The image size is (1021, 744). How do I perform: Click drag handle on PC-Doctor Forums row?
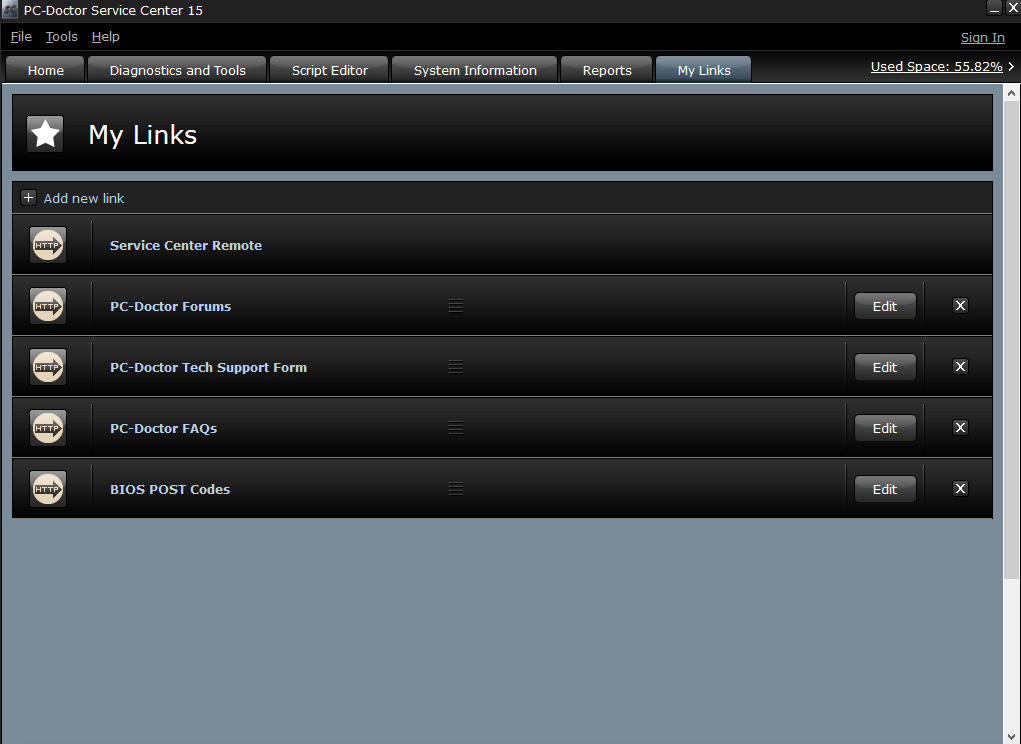click(456, 306)
